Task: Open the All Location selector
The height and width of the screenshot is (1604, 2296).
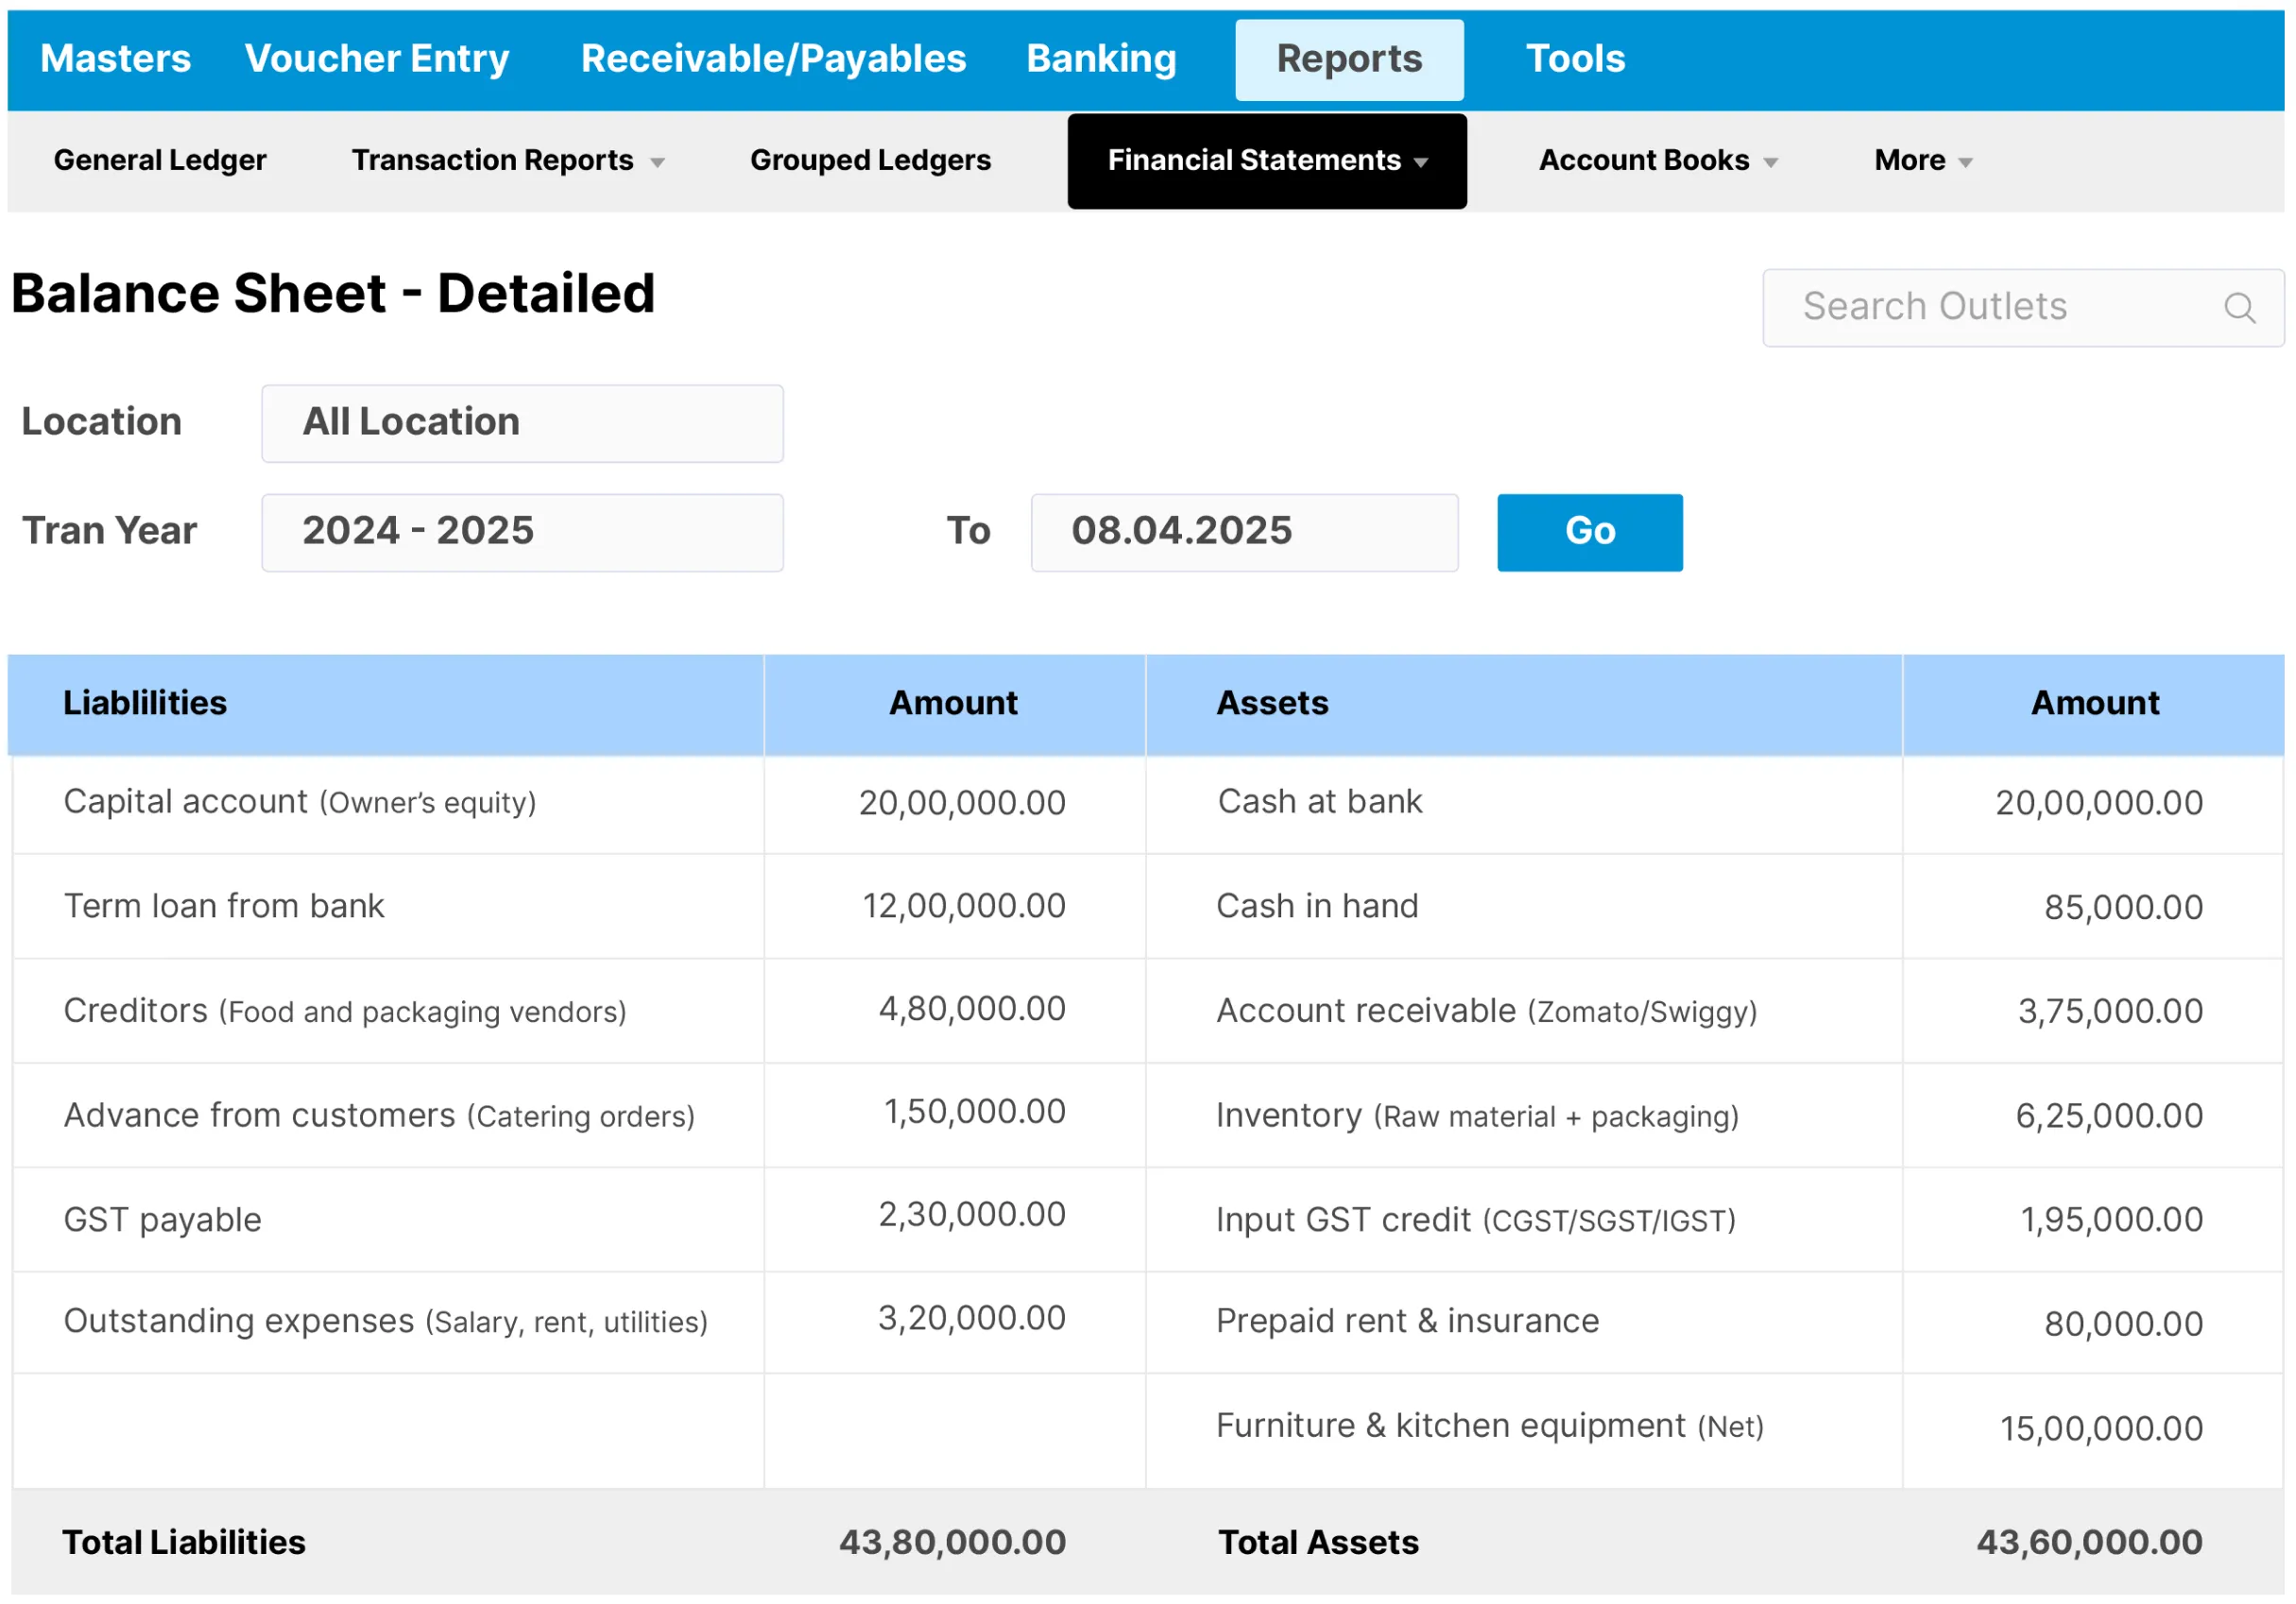Action: tap(522, 423)
